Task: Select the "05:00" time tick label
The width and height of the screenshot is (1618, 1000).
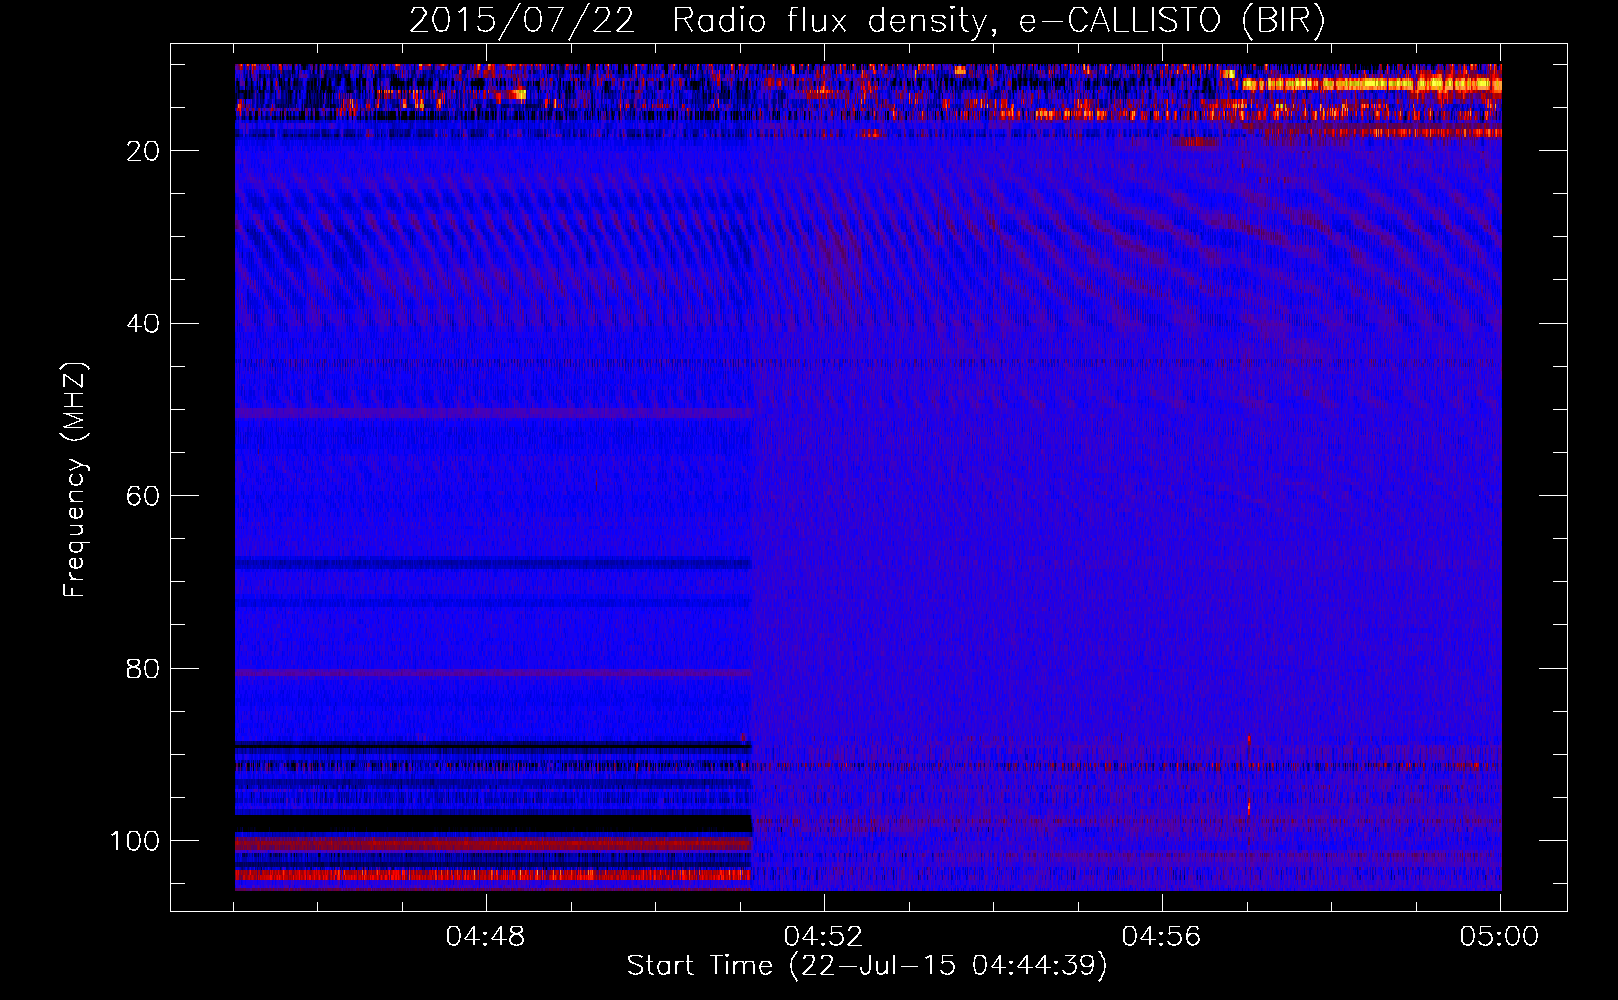Action: pos(1499,937)
